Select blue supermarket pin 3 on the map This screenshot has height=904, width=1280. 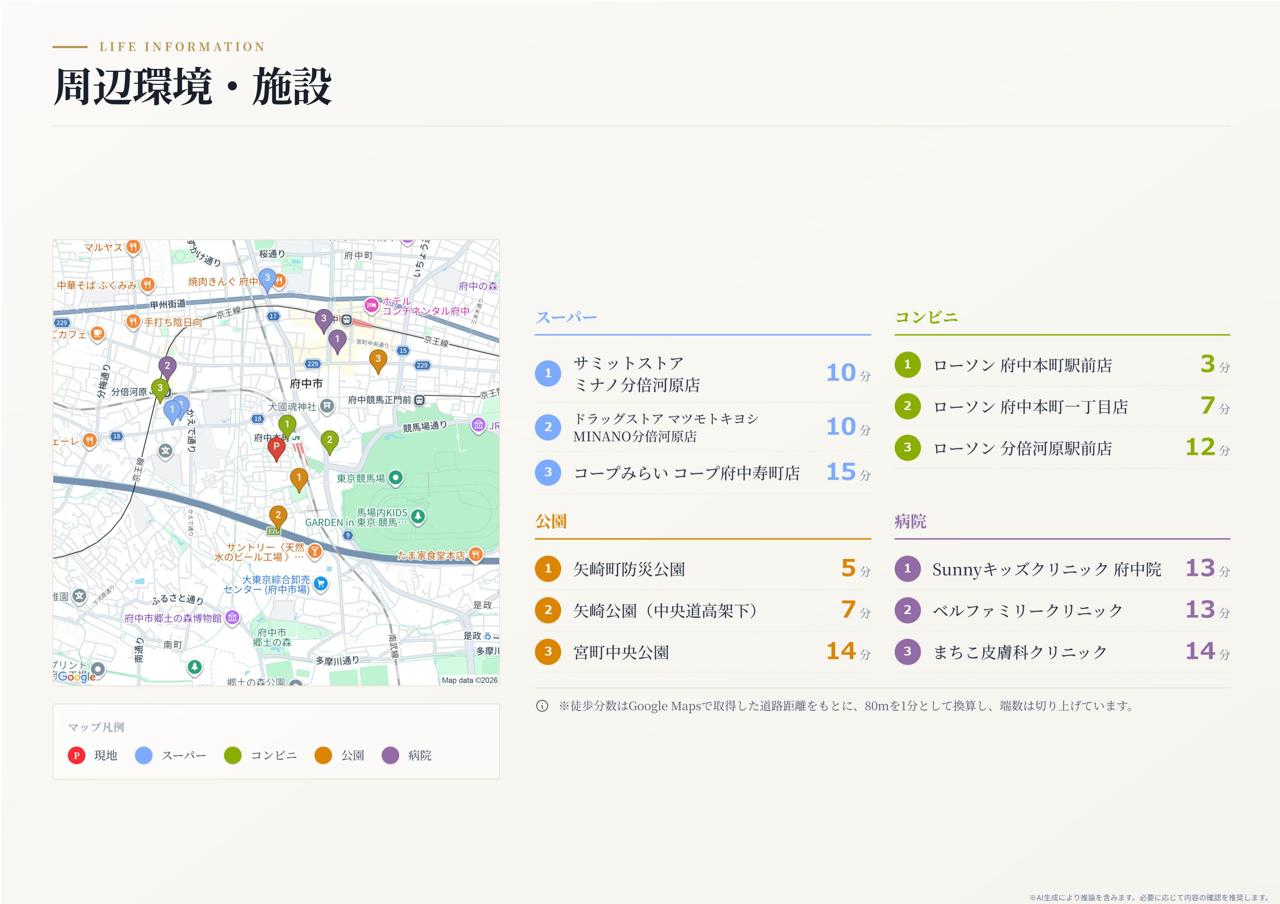(x=267, y=279)
